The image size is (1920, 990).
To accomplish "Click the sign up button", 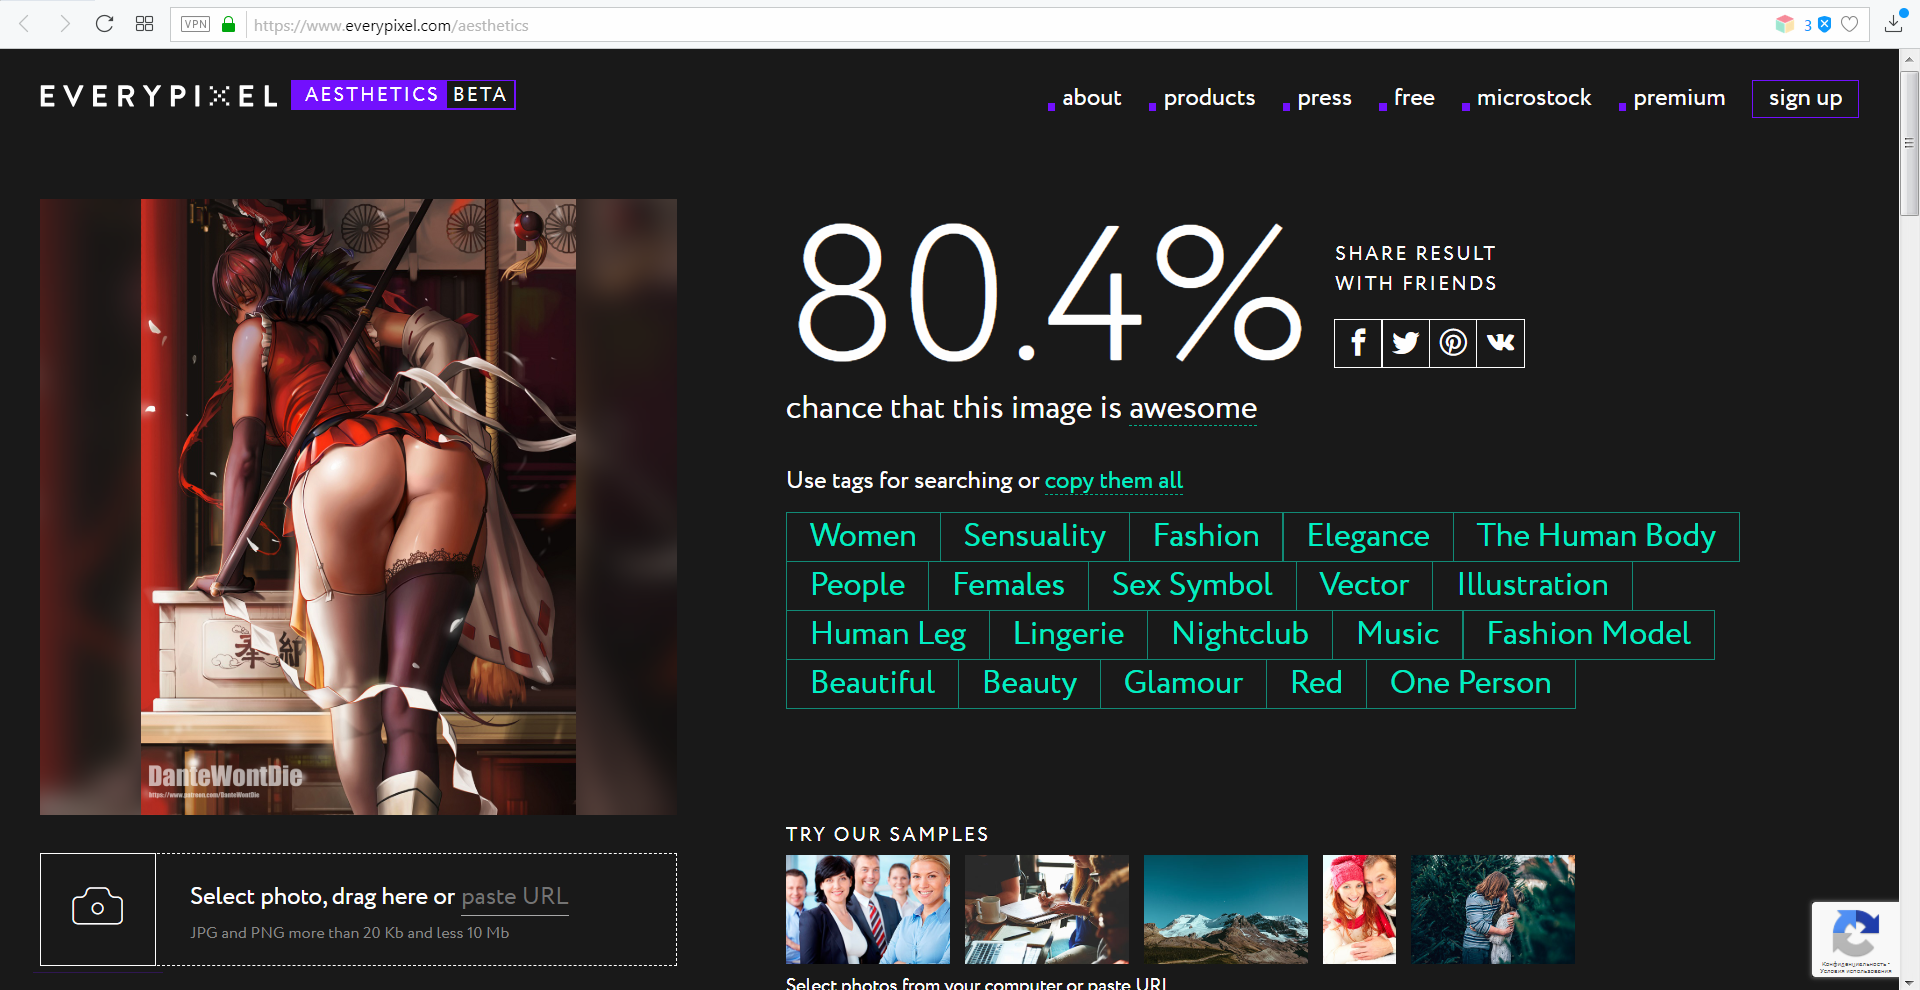I will click(x=1805, y=99).
